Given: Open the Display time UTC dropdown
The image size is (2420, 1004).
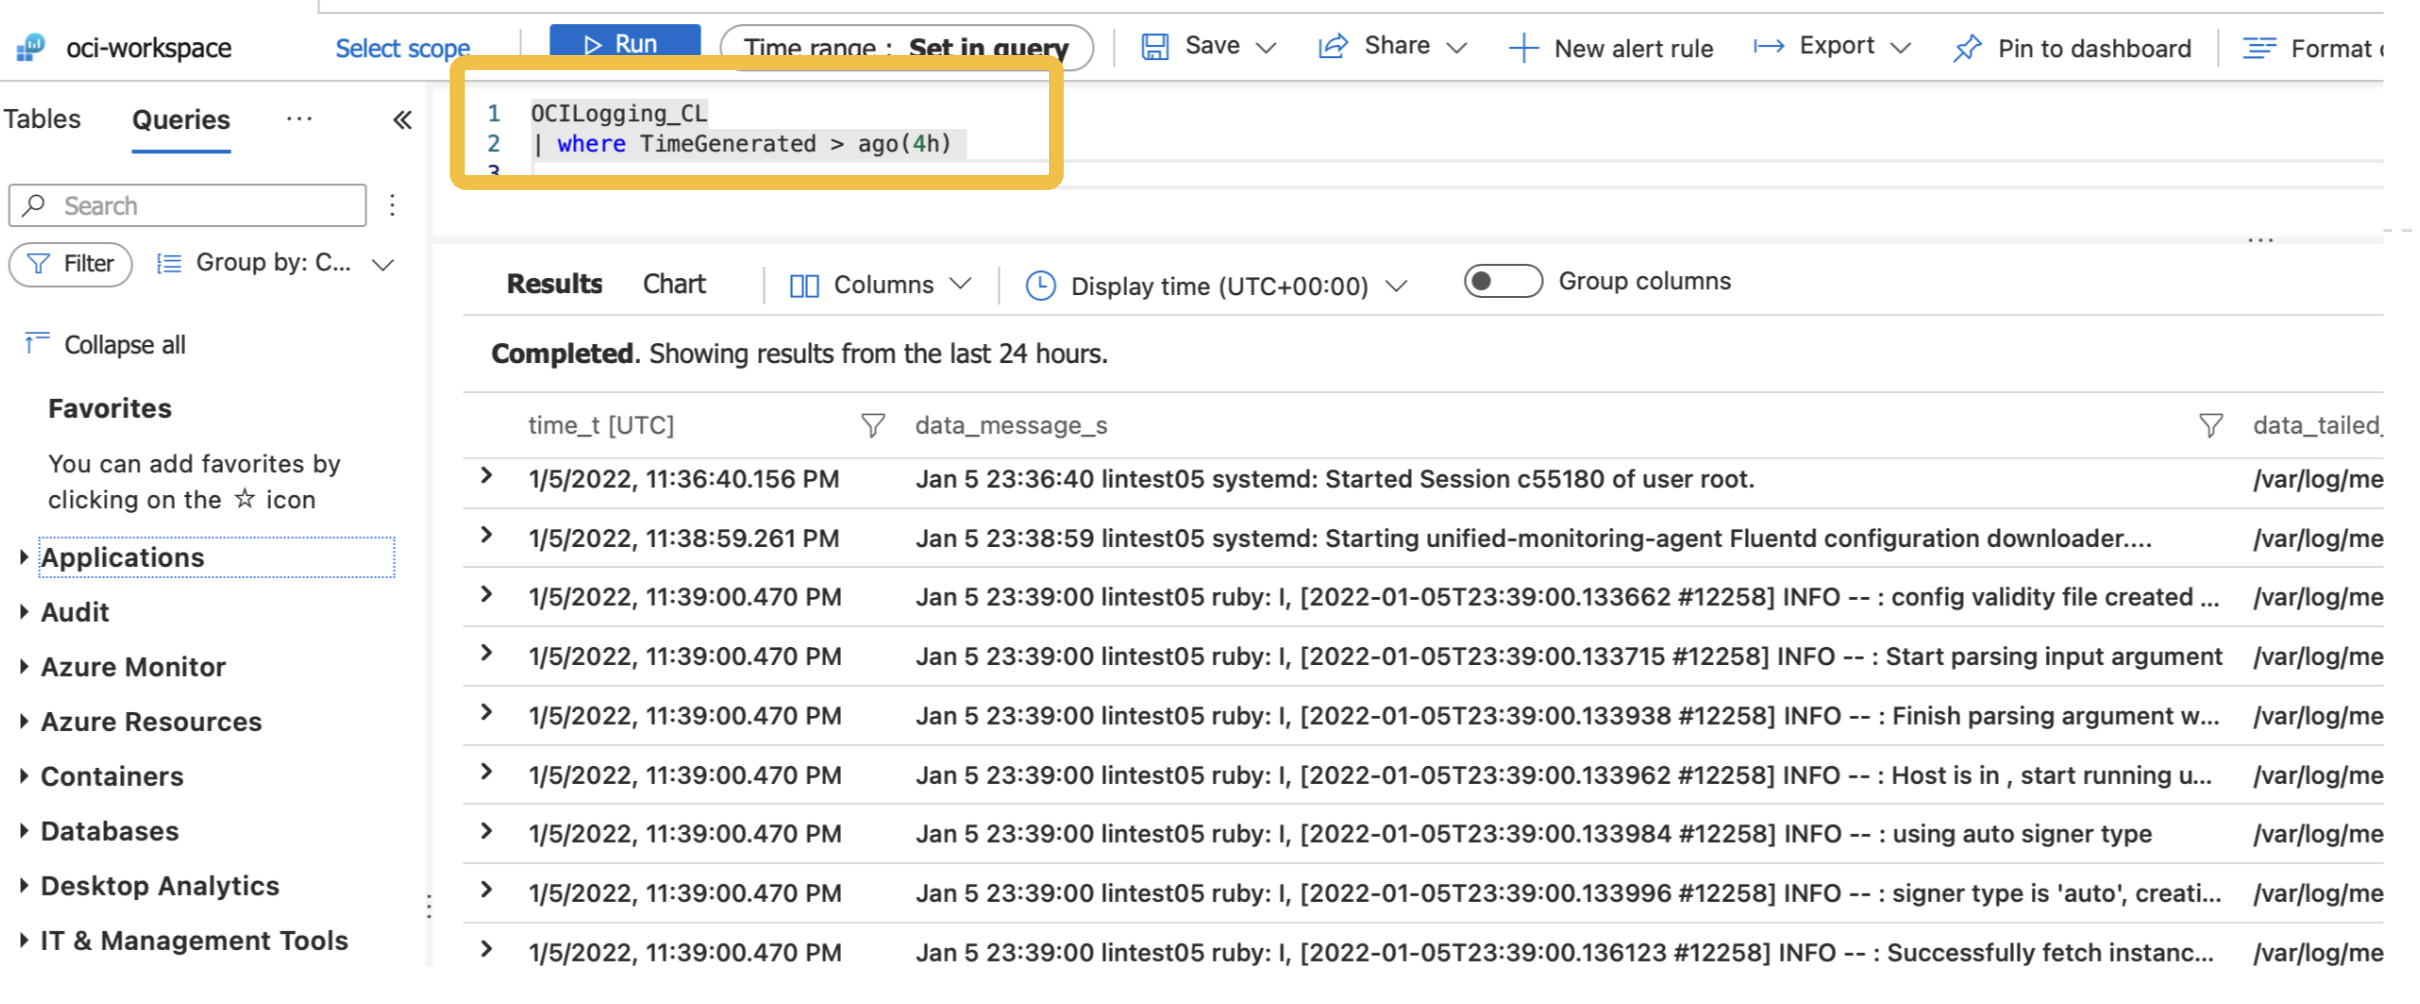Looking at the screenshot, I should click(1216, 286).
